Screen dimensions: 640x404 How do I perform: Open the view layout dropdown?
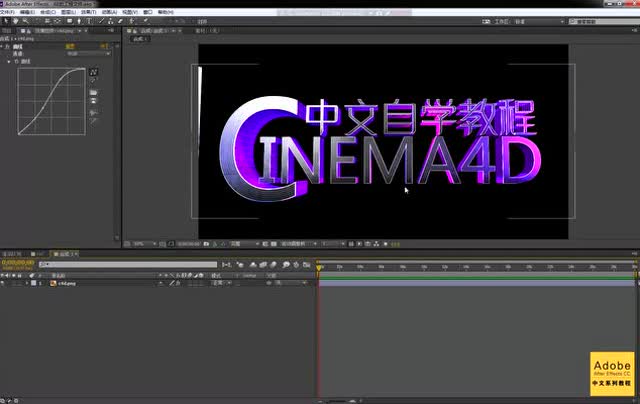tap(333, 244)
